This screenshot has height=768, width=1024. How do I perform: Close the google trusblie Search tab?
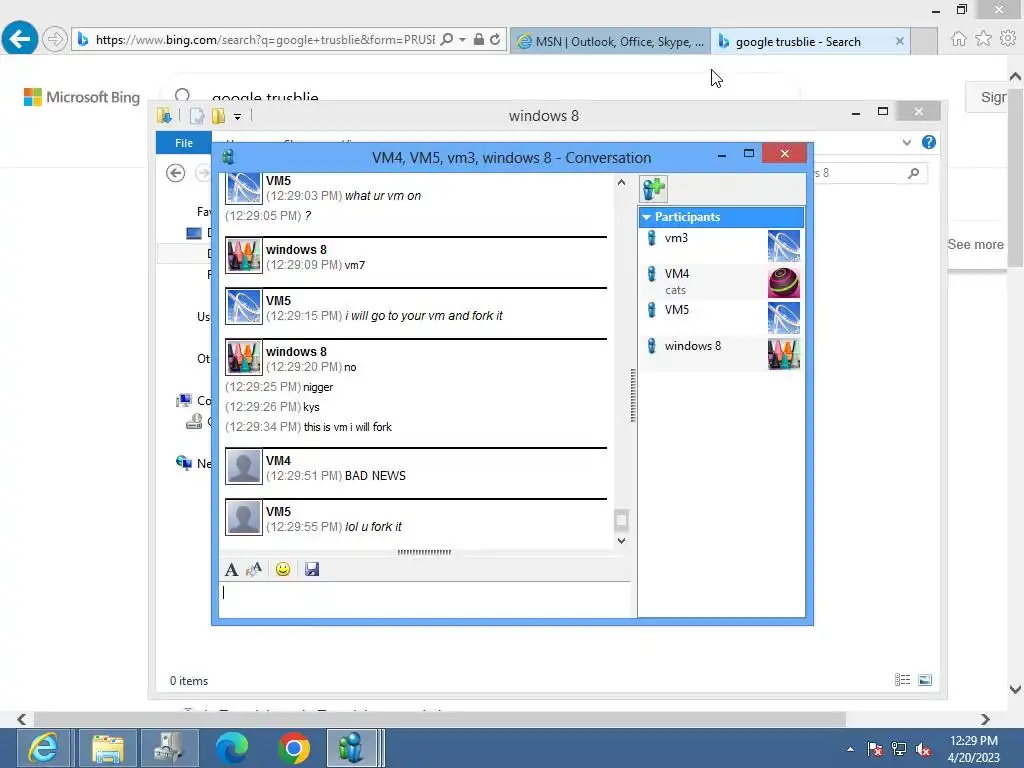(x=899, y=41)
